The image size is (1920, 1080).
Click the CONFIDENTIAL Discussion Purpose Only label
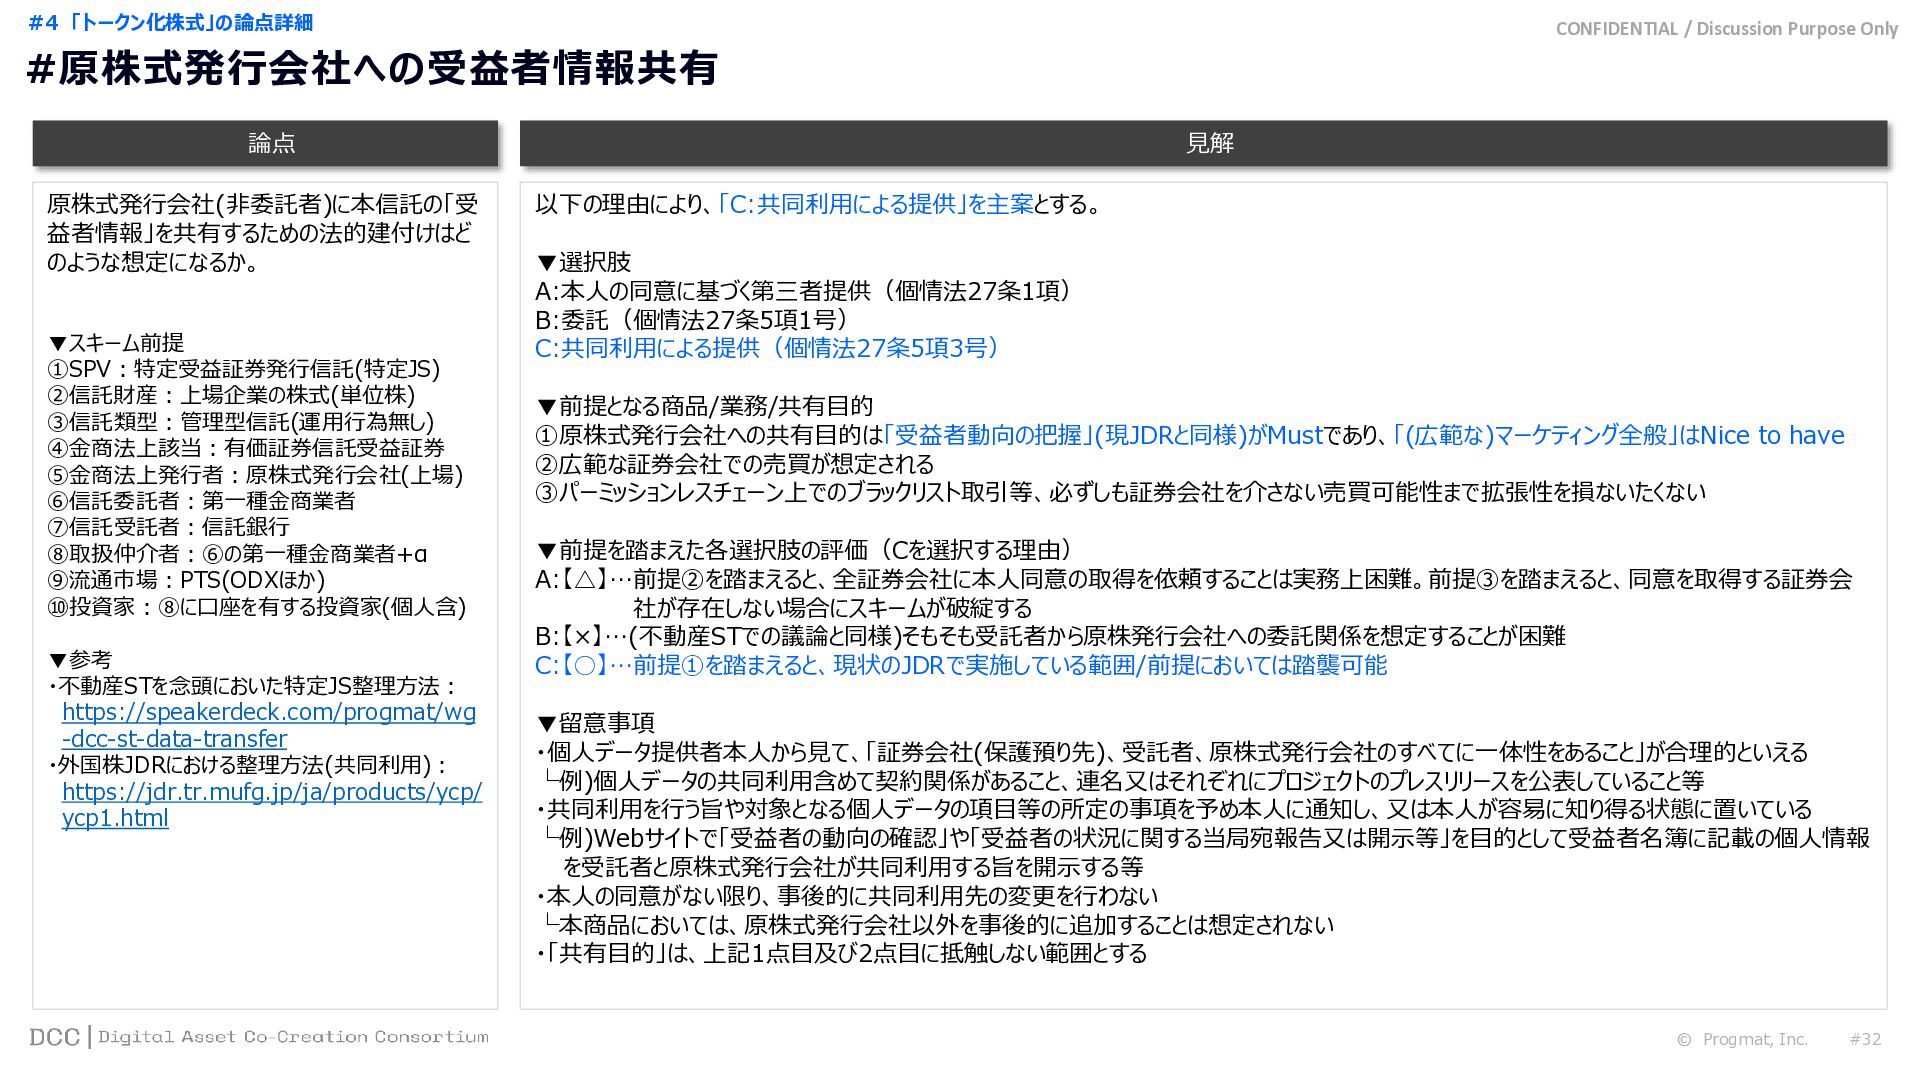click(x=1726, y=29)
